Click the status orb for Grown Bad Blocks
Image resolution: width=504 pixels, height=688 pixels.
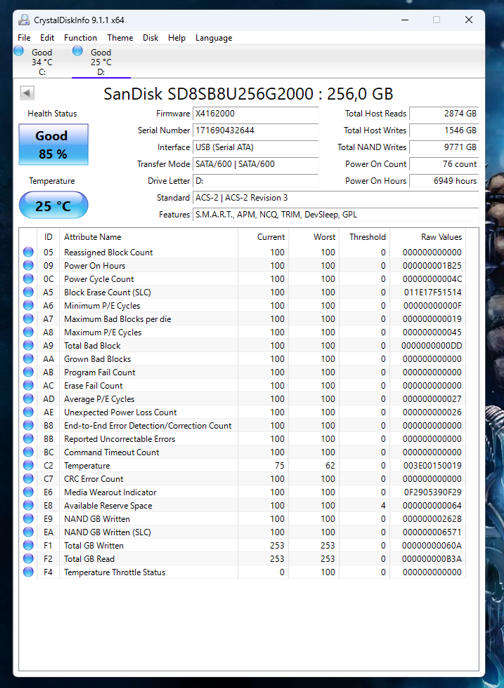[x=28, y=358]
